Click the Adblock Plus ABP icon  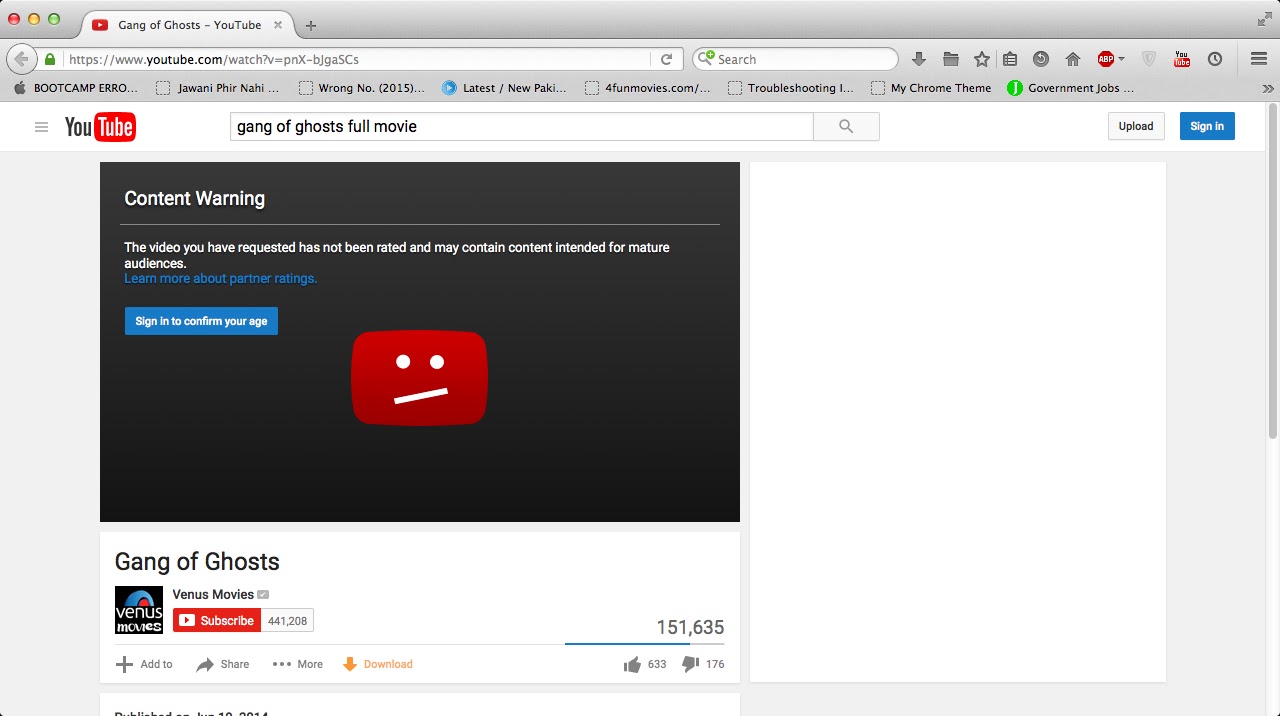[x=1105, y=59]
